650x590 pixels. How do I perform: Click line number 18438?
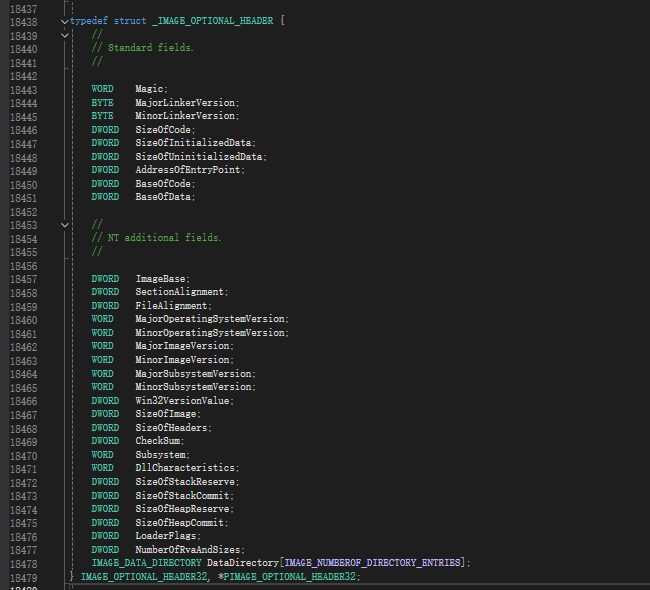(24, 22)
